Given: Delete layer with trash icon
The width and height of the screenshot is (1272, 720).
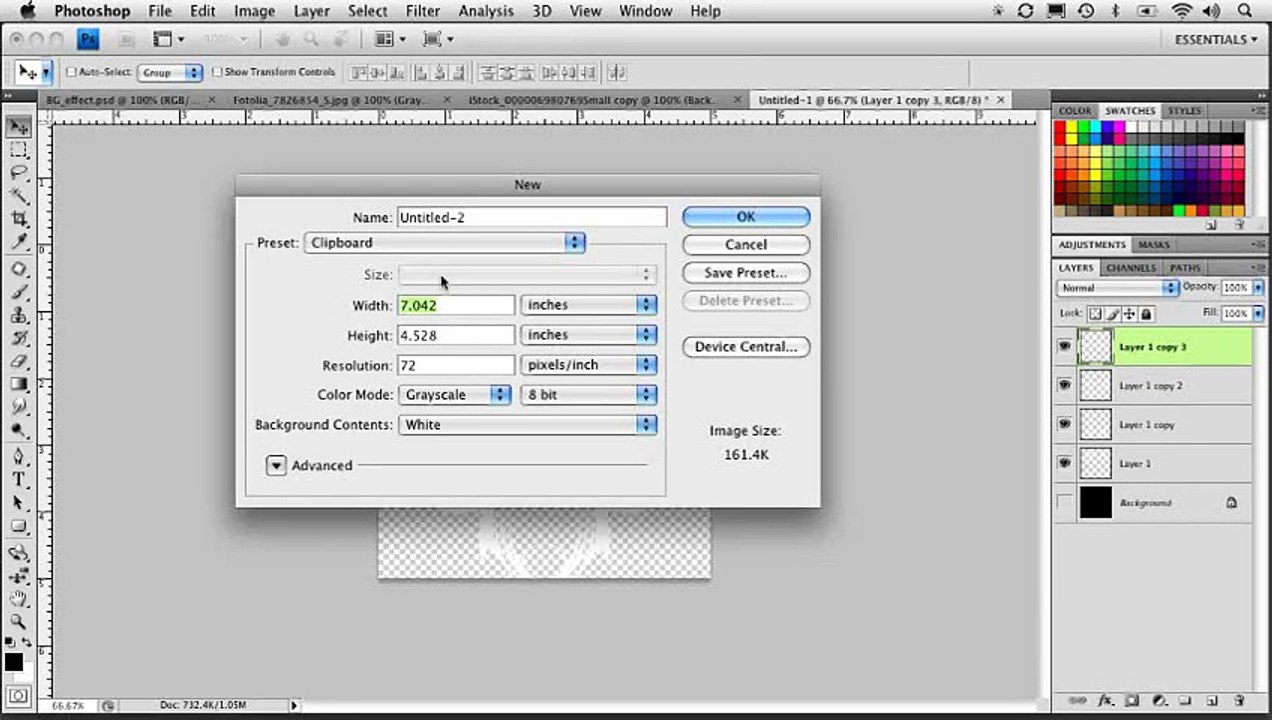Looking at the screenshot, I should (x=1239, y=700).
